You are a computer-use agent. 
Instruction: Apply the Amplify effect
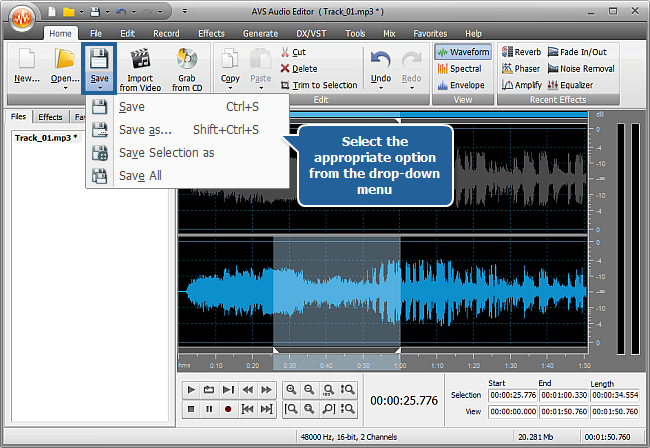coord(522,85)
